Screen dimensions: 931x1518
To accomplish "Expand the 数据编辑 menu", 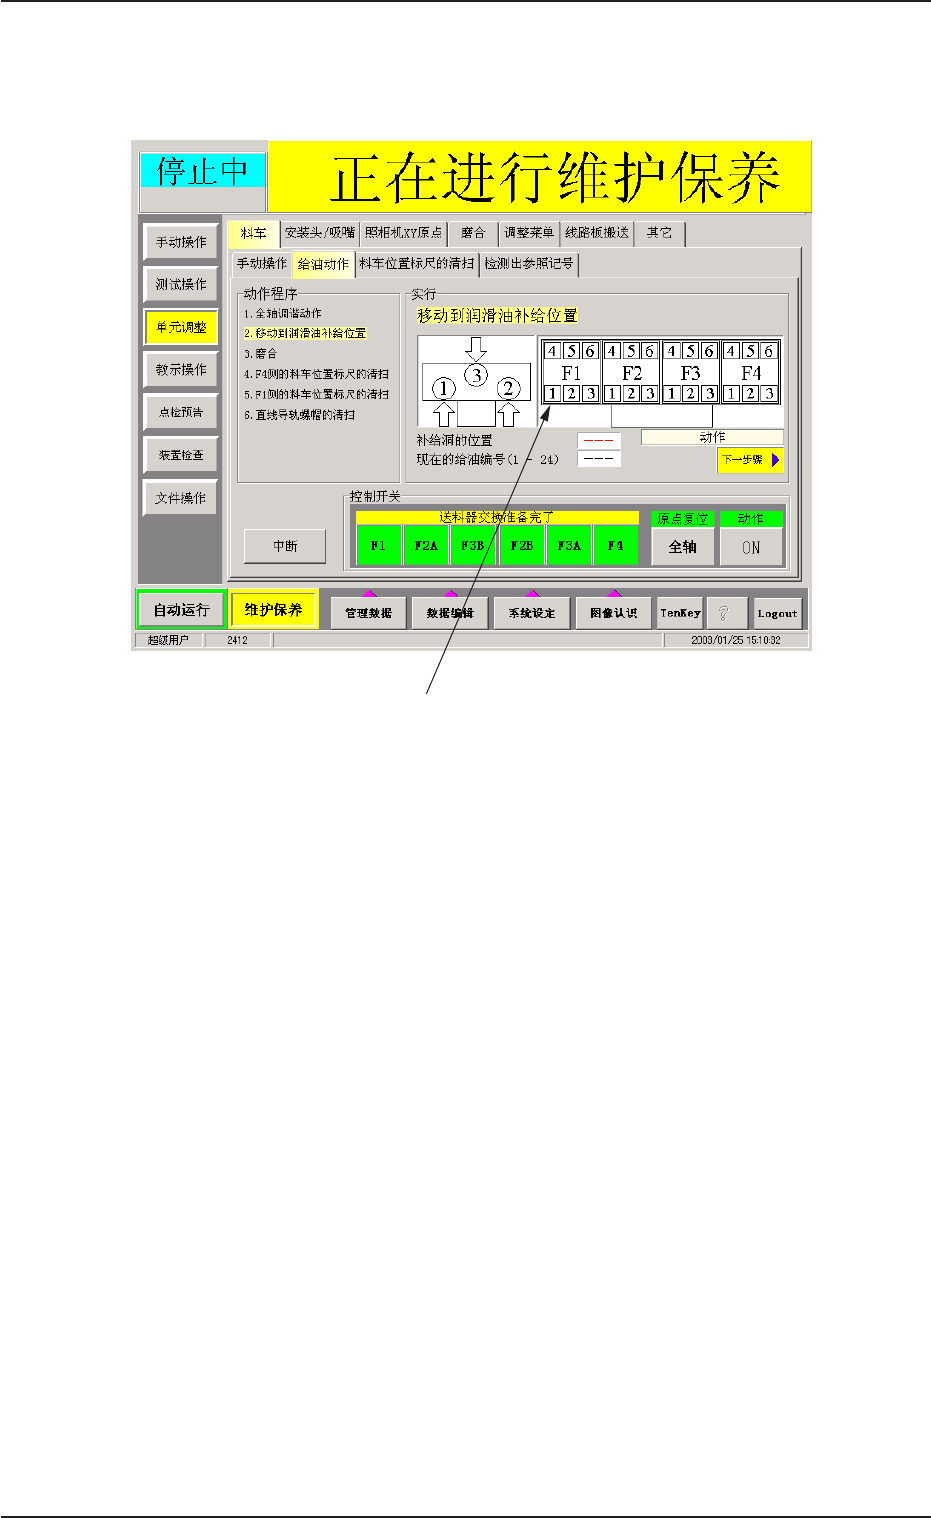I will [450, 613].
